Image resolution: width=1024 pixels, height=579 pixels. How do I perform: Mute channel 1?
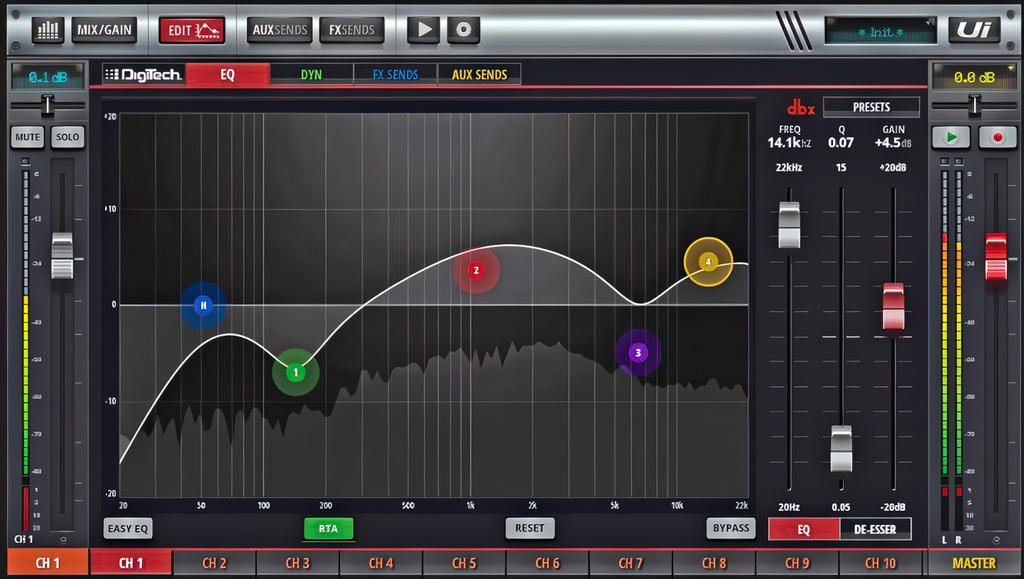pyautogui.click(x=27, y=137)
